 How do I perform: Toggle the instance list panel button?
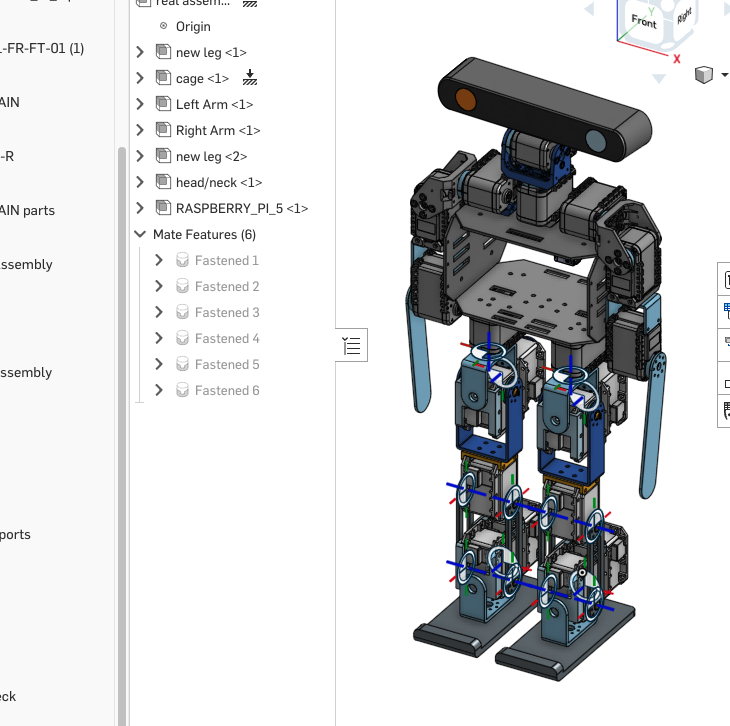(x=352, y=346)
